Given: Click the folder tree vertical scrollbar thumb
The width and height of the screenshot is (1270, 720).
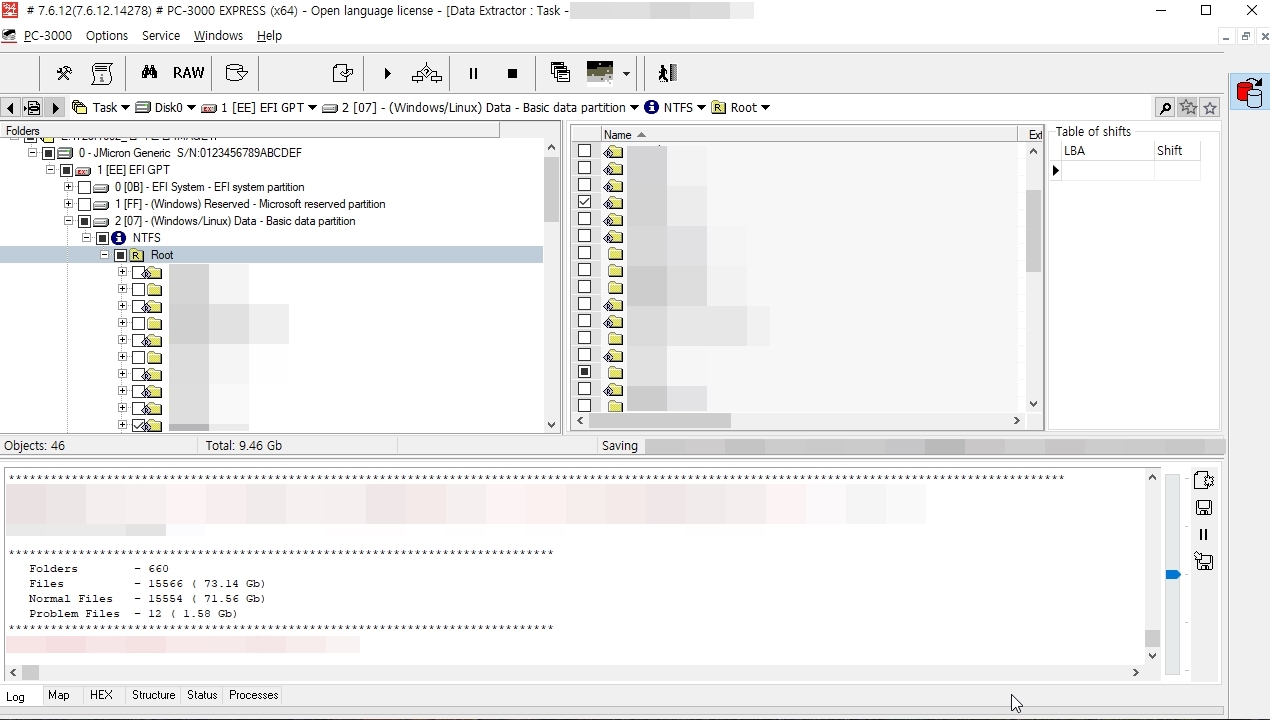Looking at the screenshot, I should pos(551,190).
